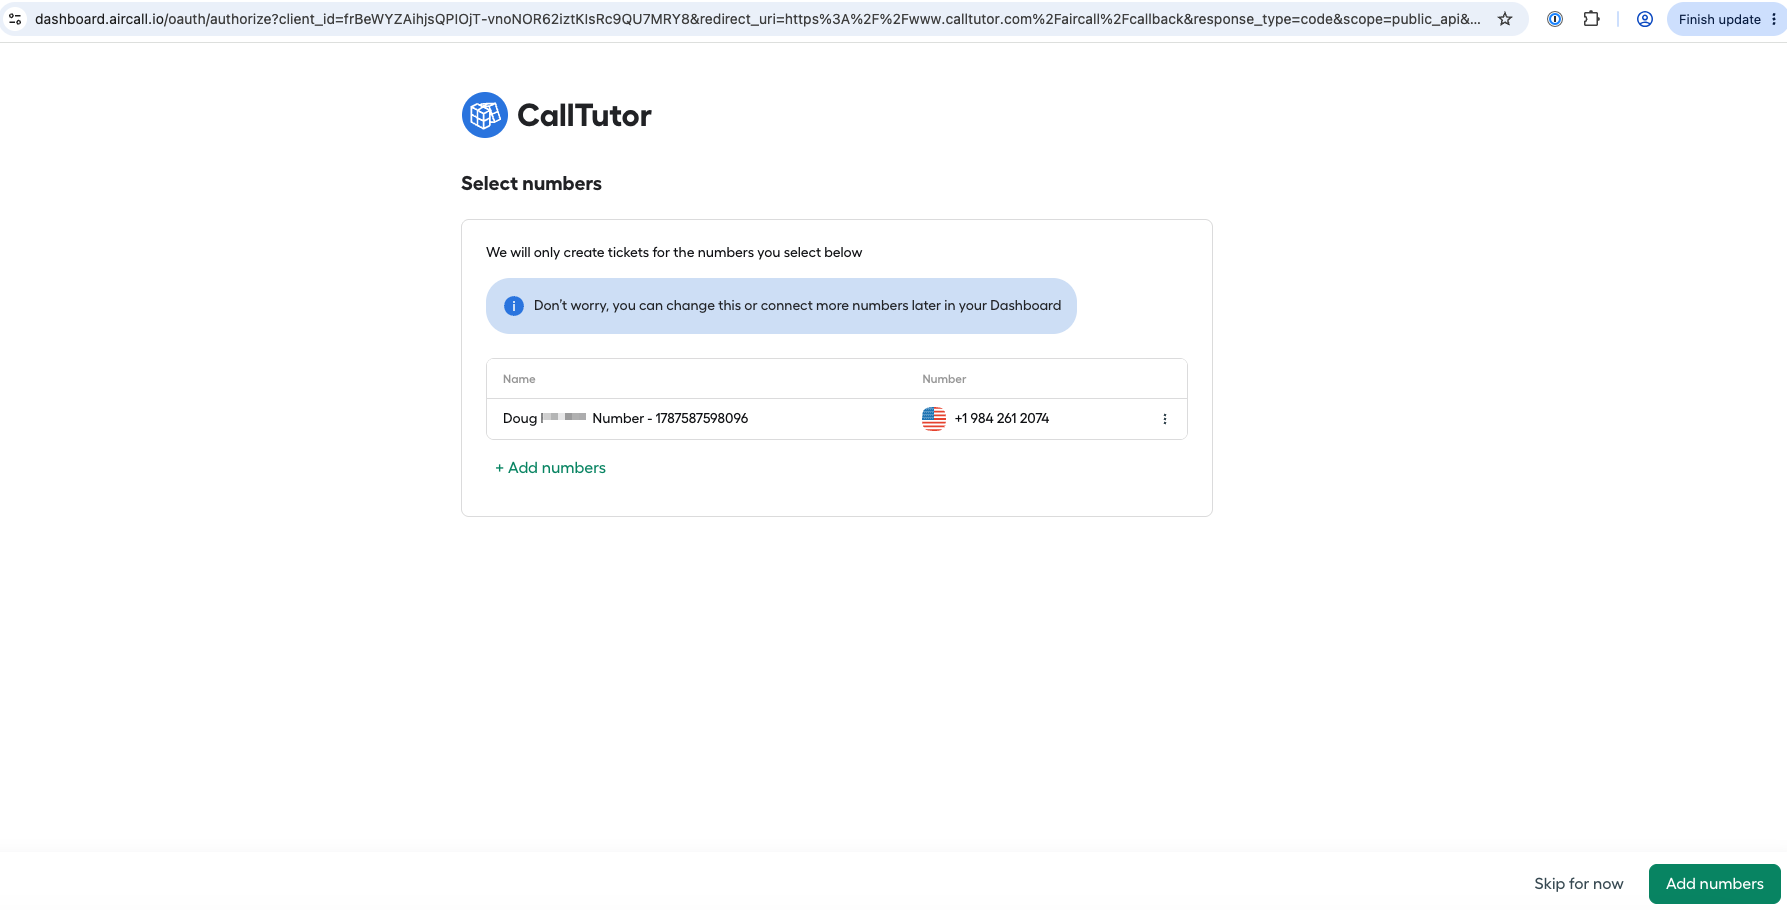Click the green Add numbers button
Screen dimensions: 1787x910
point(1715,884)
